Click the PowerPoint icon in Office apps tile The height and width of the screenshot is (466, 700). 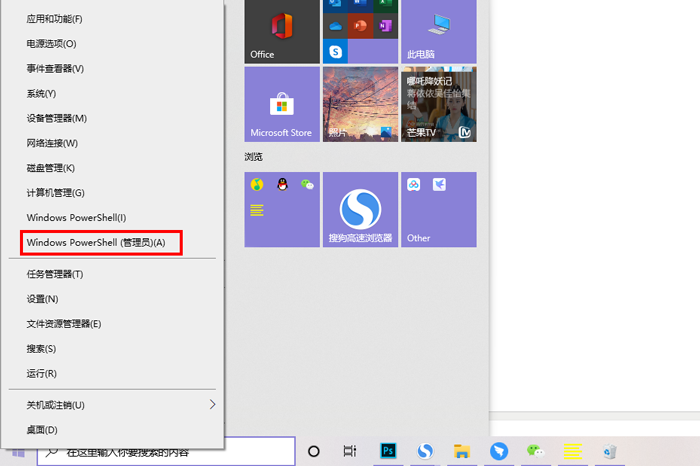coord(360,26)
